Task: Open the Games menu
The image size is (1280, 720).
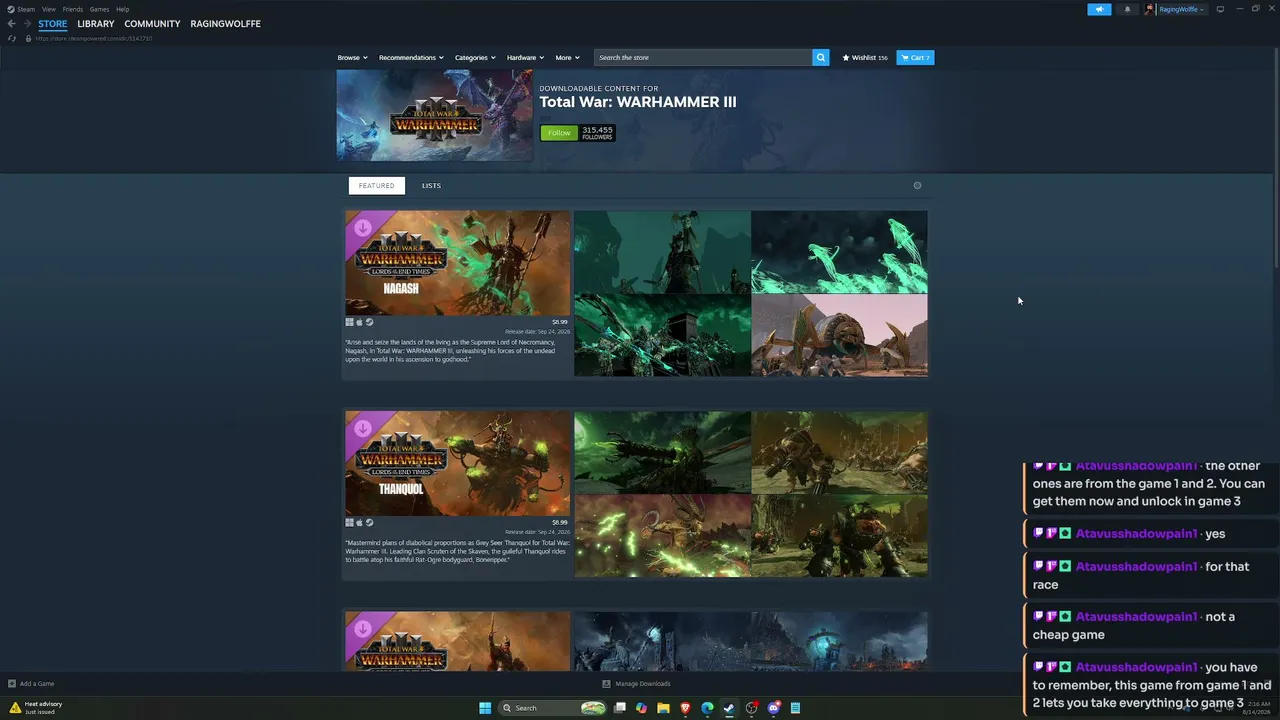Action: [100, 9]
